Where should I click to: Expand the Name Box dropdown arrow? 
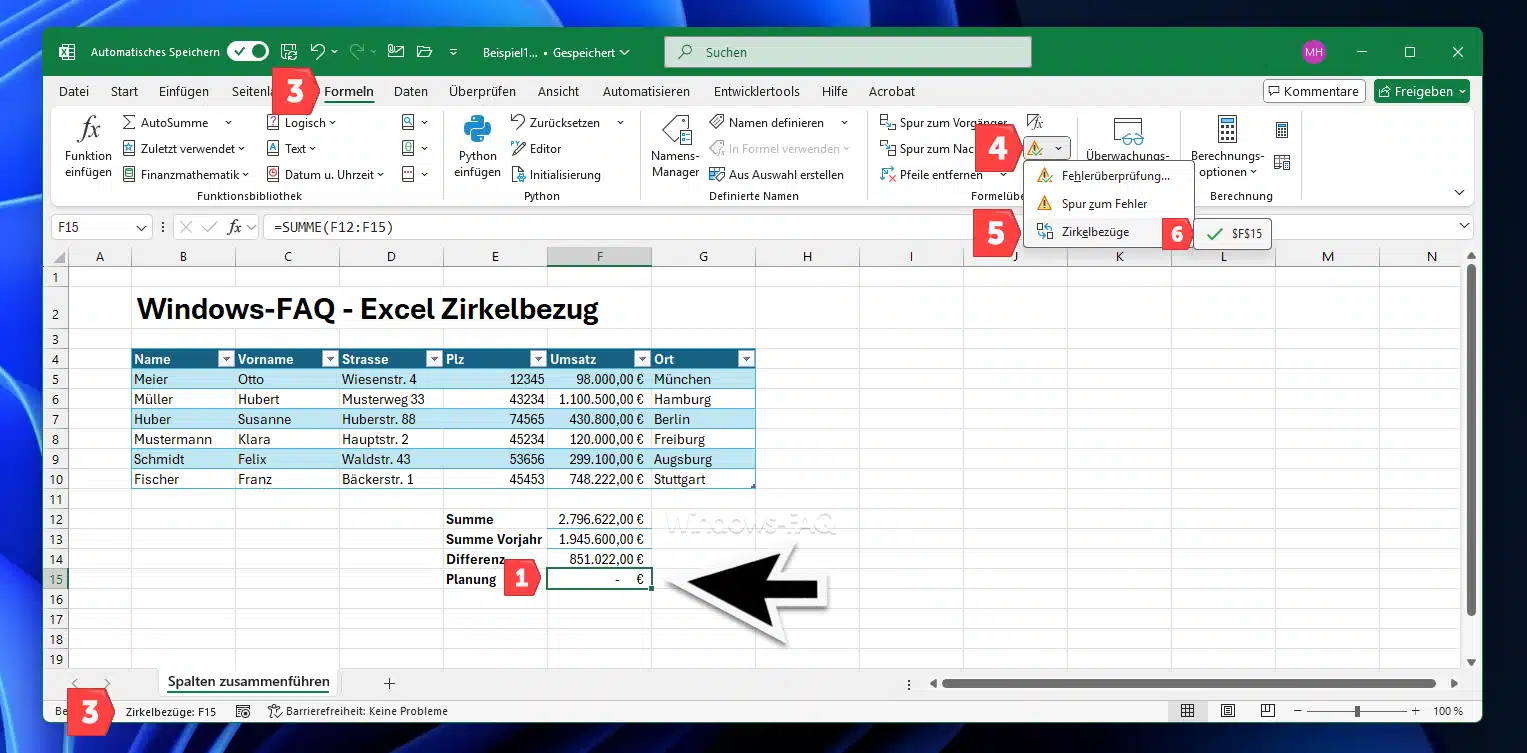click(141, 228)
